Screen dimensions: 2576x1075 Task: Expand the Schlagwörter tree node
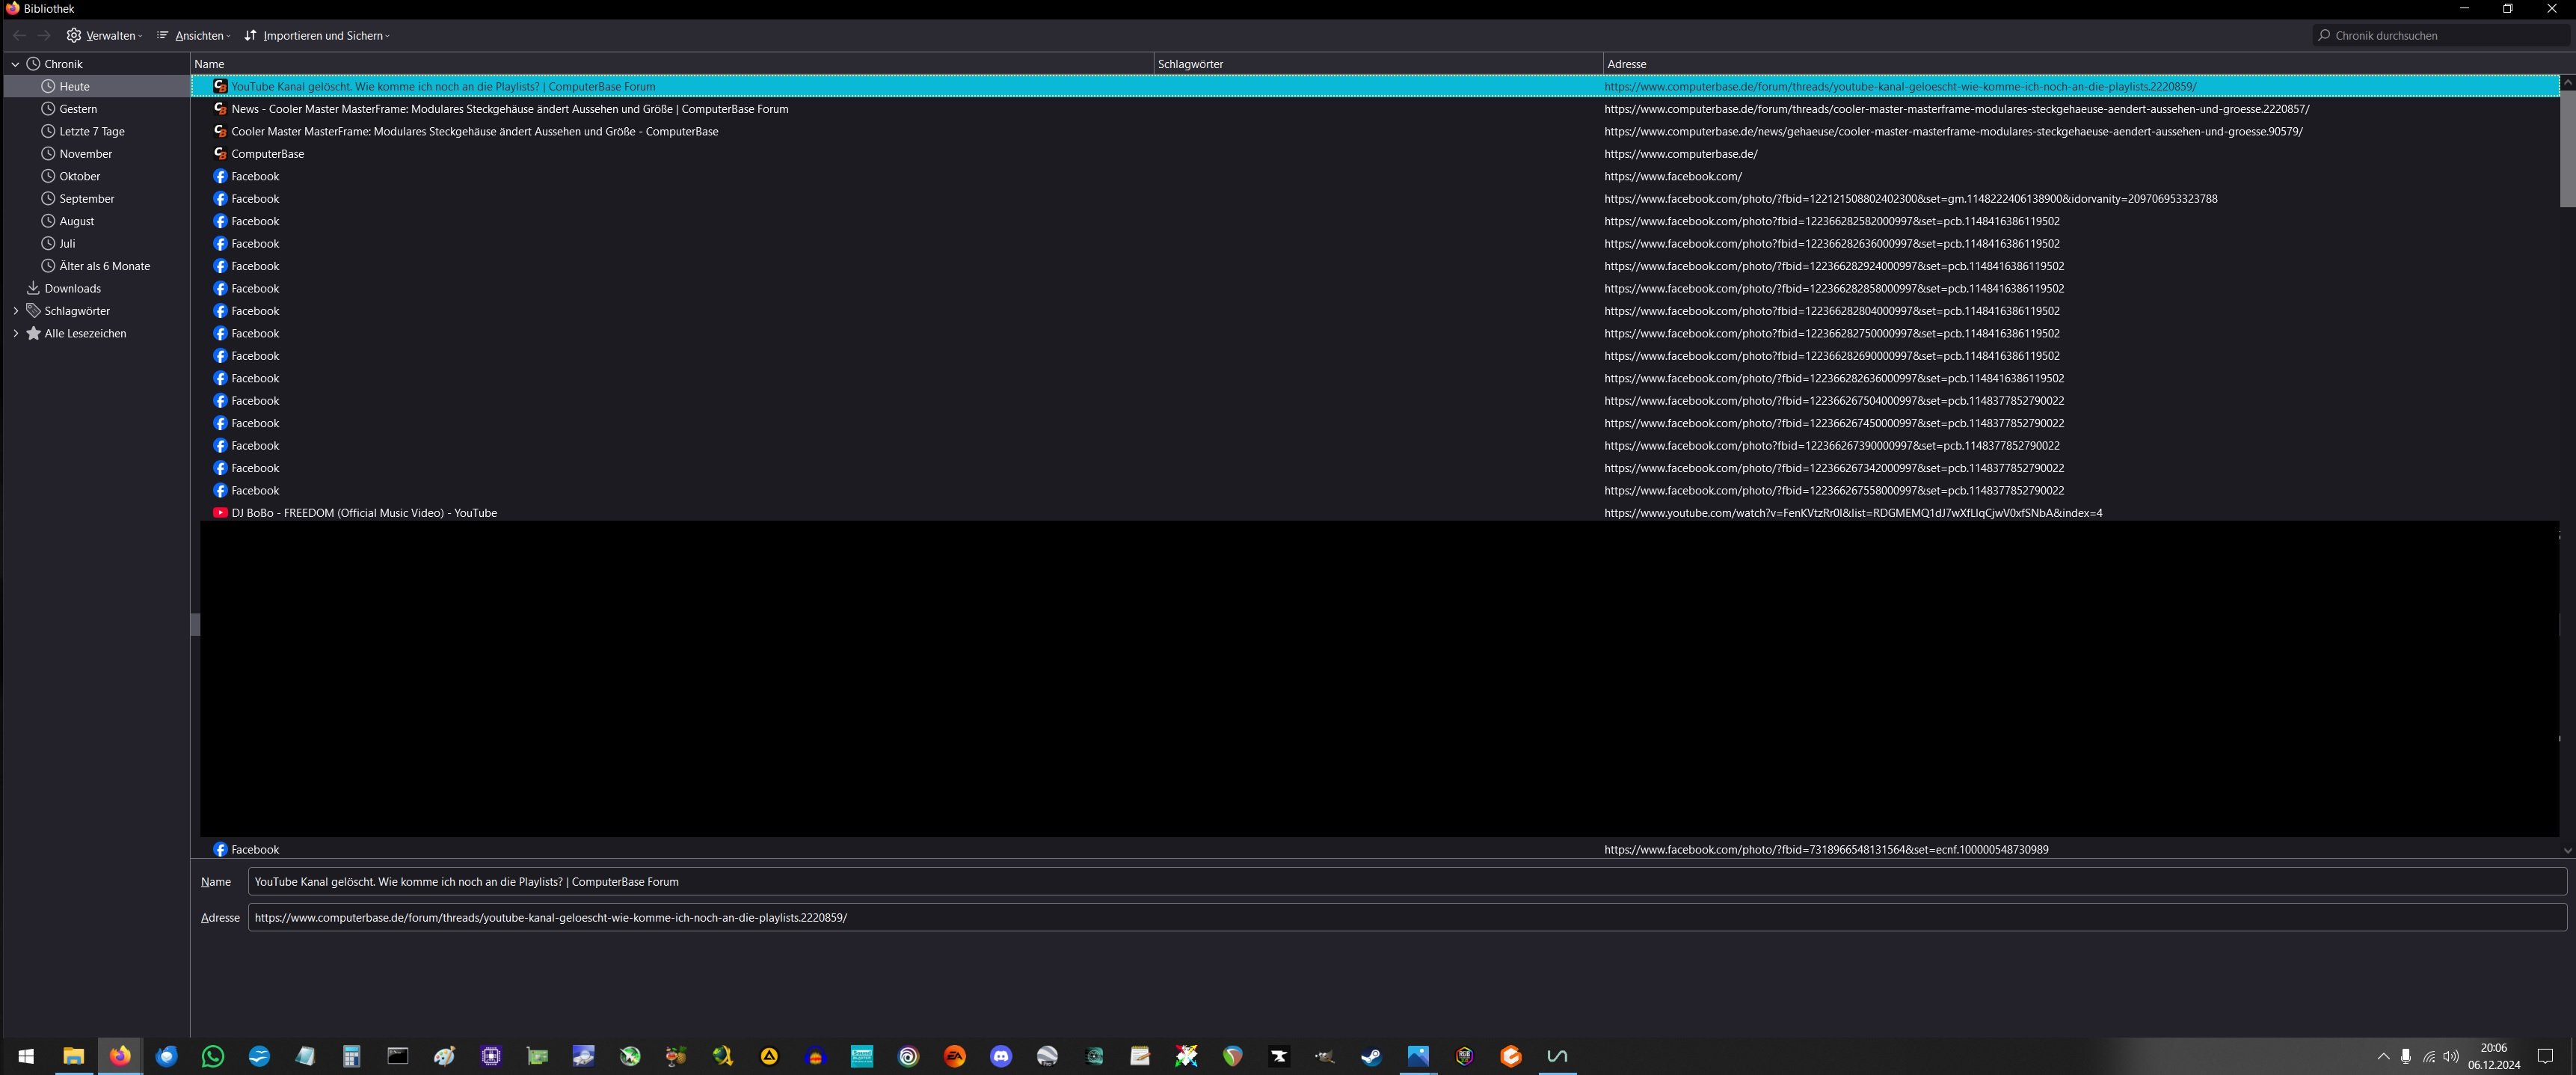[15, 311]
